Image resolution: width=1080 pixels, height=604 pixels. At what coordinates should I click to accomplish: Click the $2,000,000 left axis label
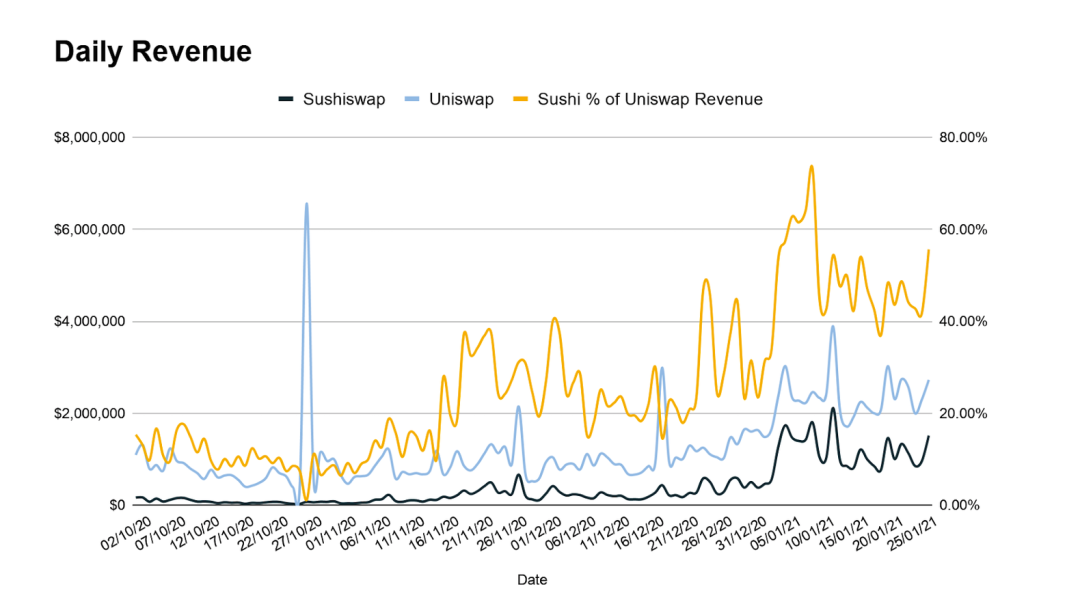(87, 413)
